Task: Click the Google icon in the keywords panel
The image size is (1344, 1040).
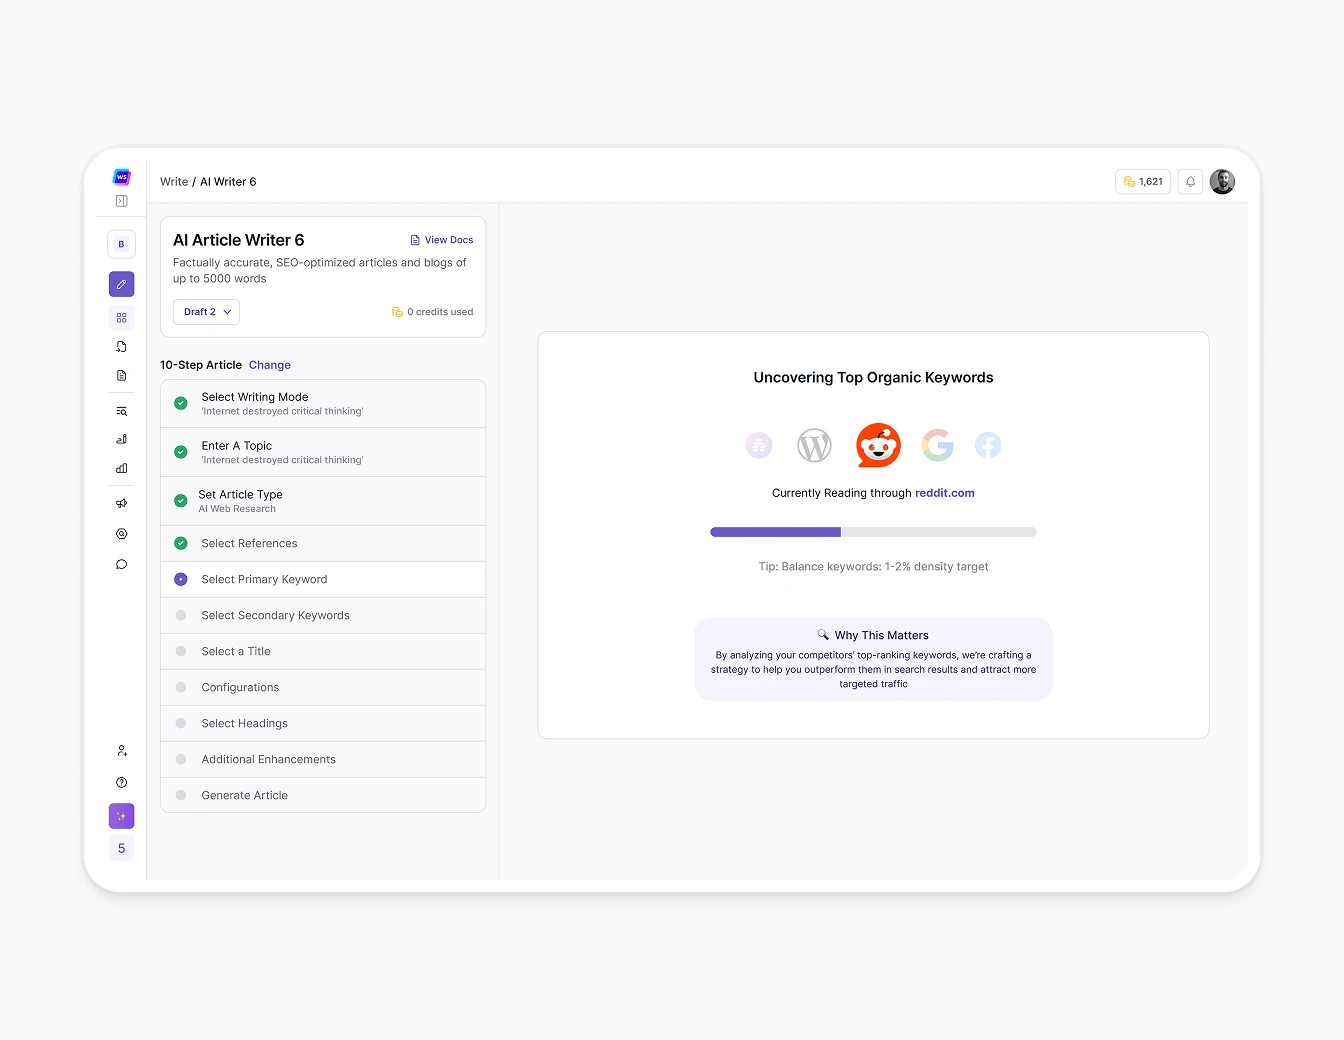Action: point(938,445)
